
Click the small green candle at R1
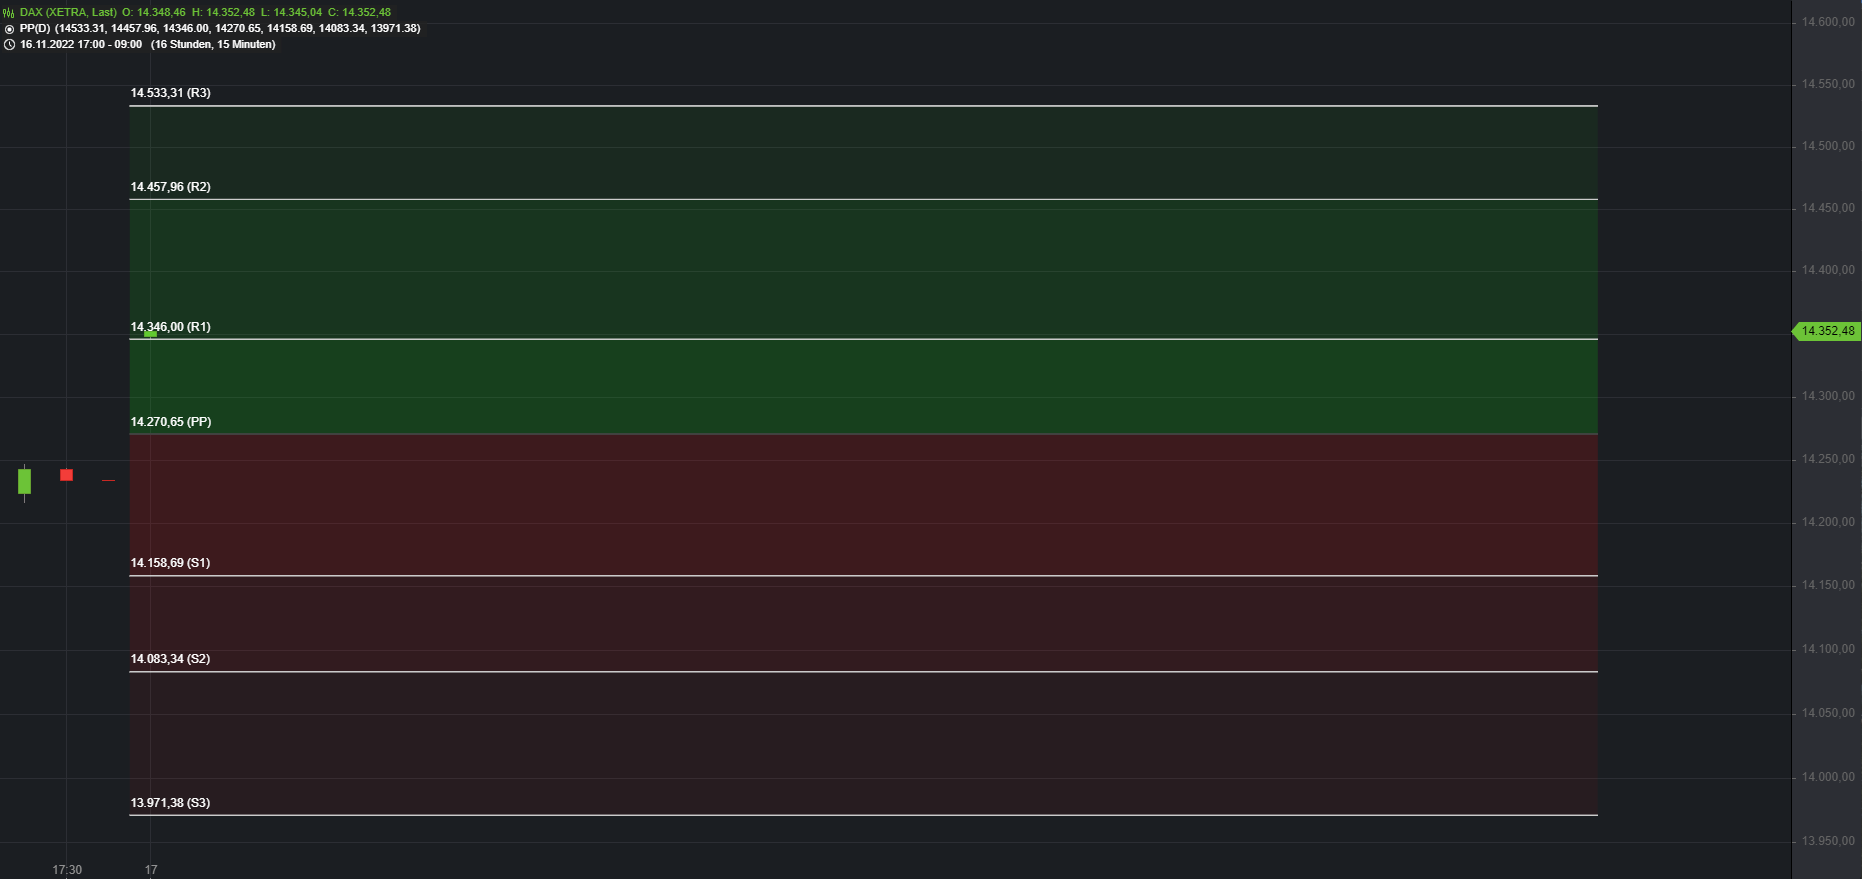pyautogui.click(x=150, y=334)
